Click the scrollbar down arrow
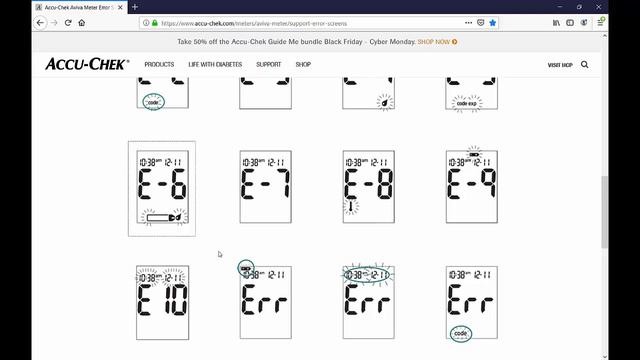This screenshot has height=360, width=640. coord(604,357)
